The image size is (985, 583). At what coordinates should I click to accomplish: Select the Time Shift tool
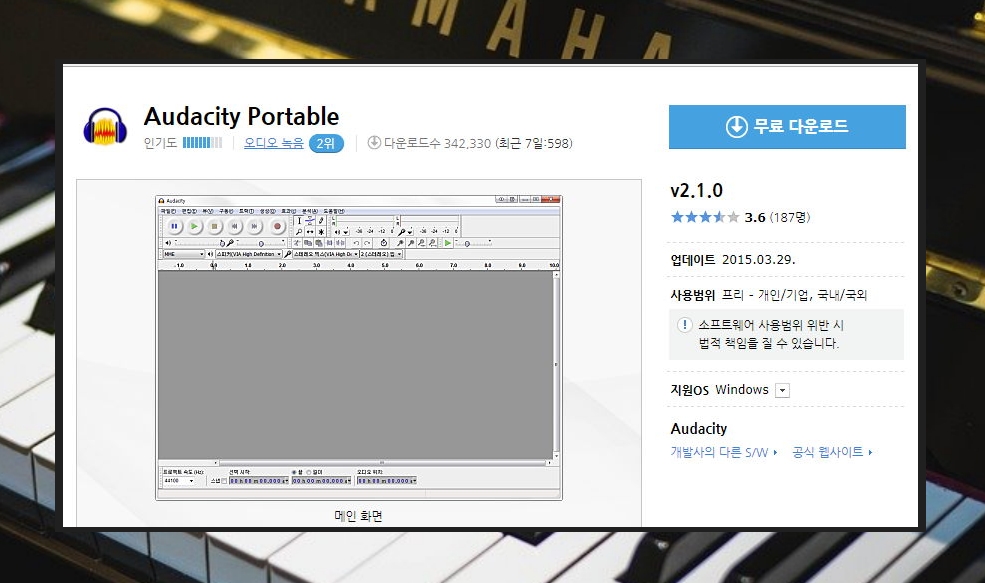tap(310, 232)
